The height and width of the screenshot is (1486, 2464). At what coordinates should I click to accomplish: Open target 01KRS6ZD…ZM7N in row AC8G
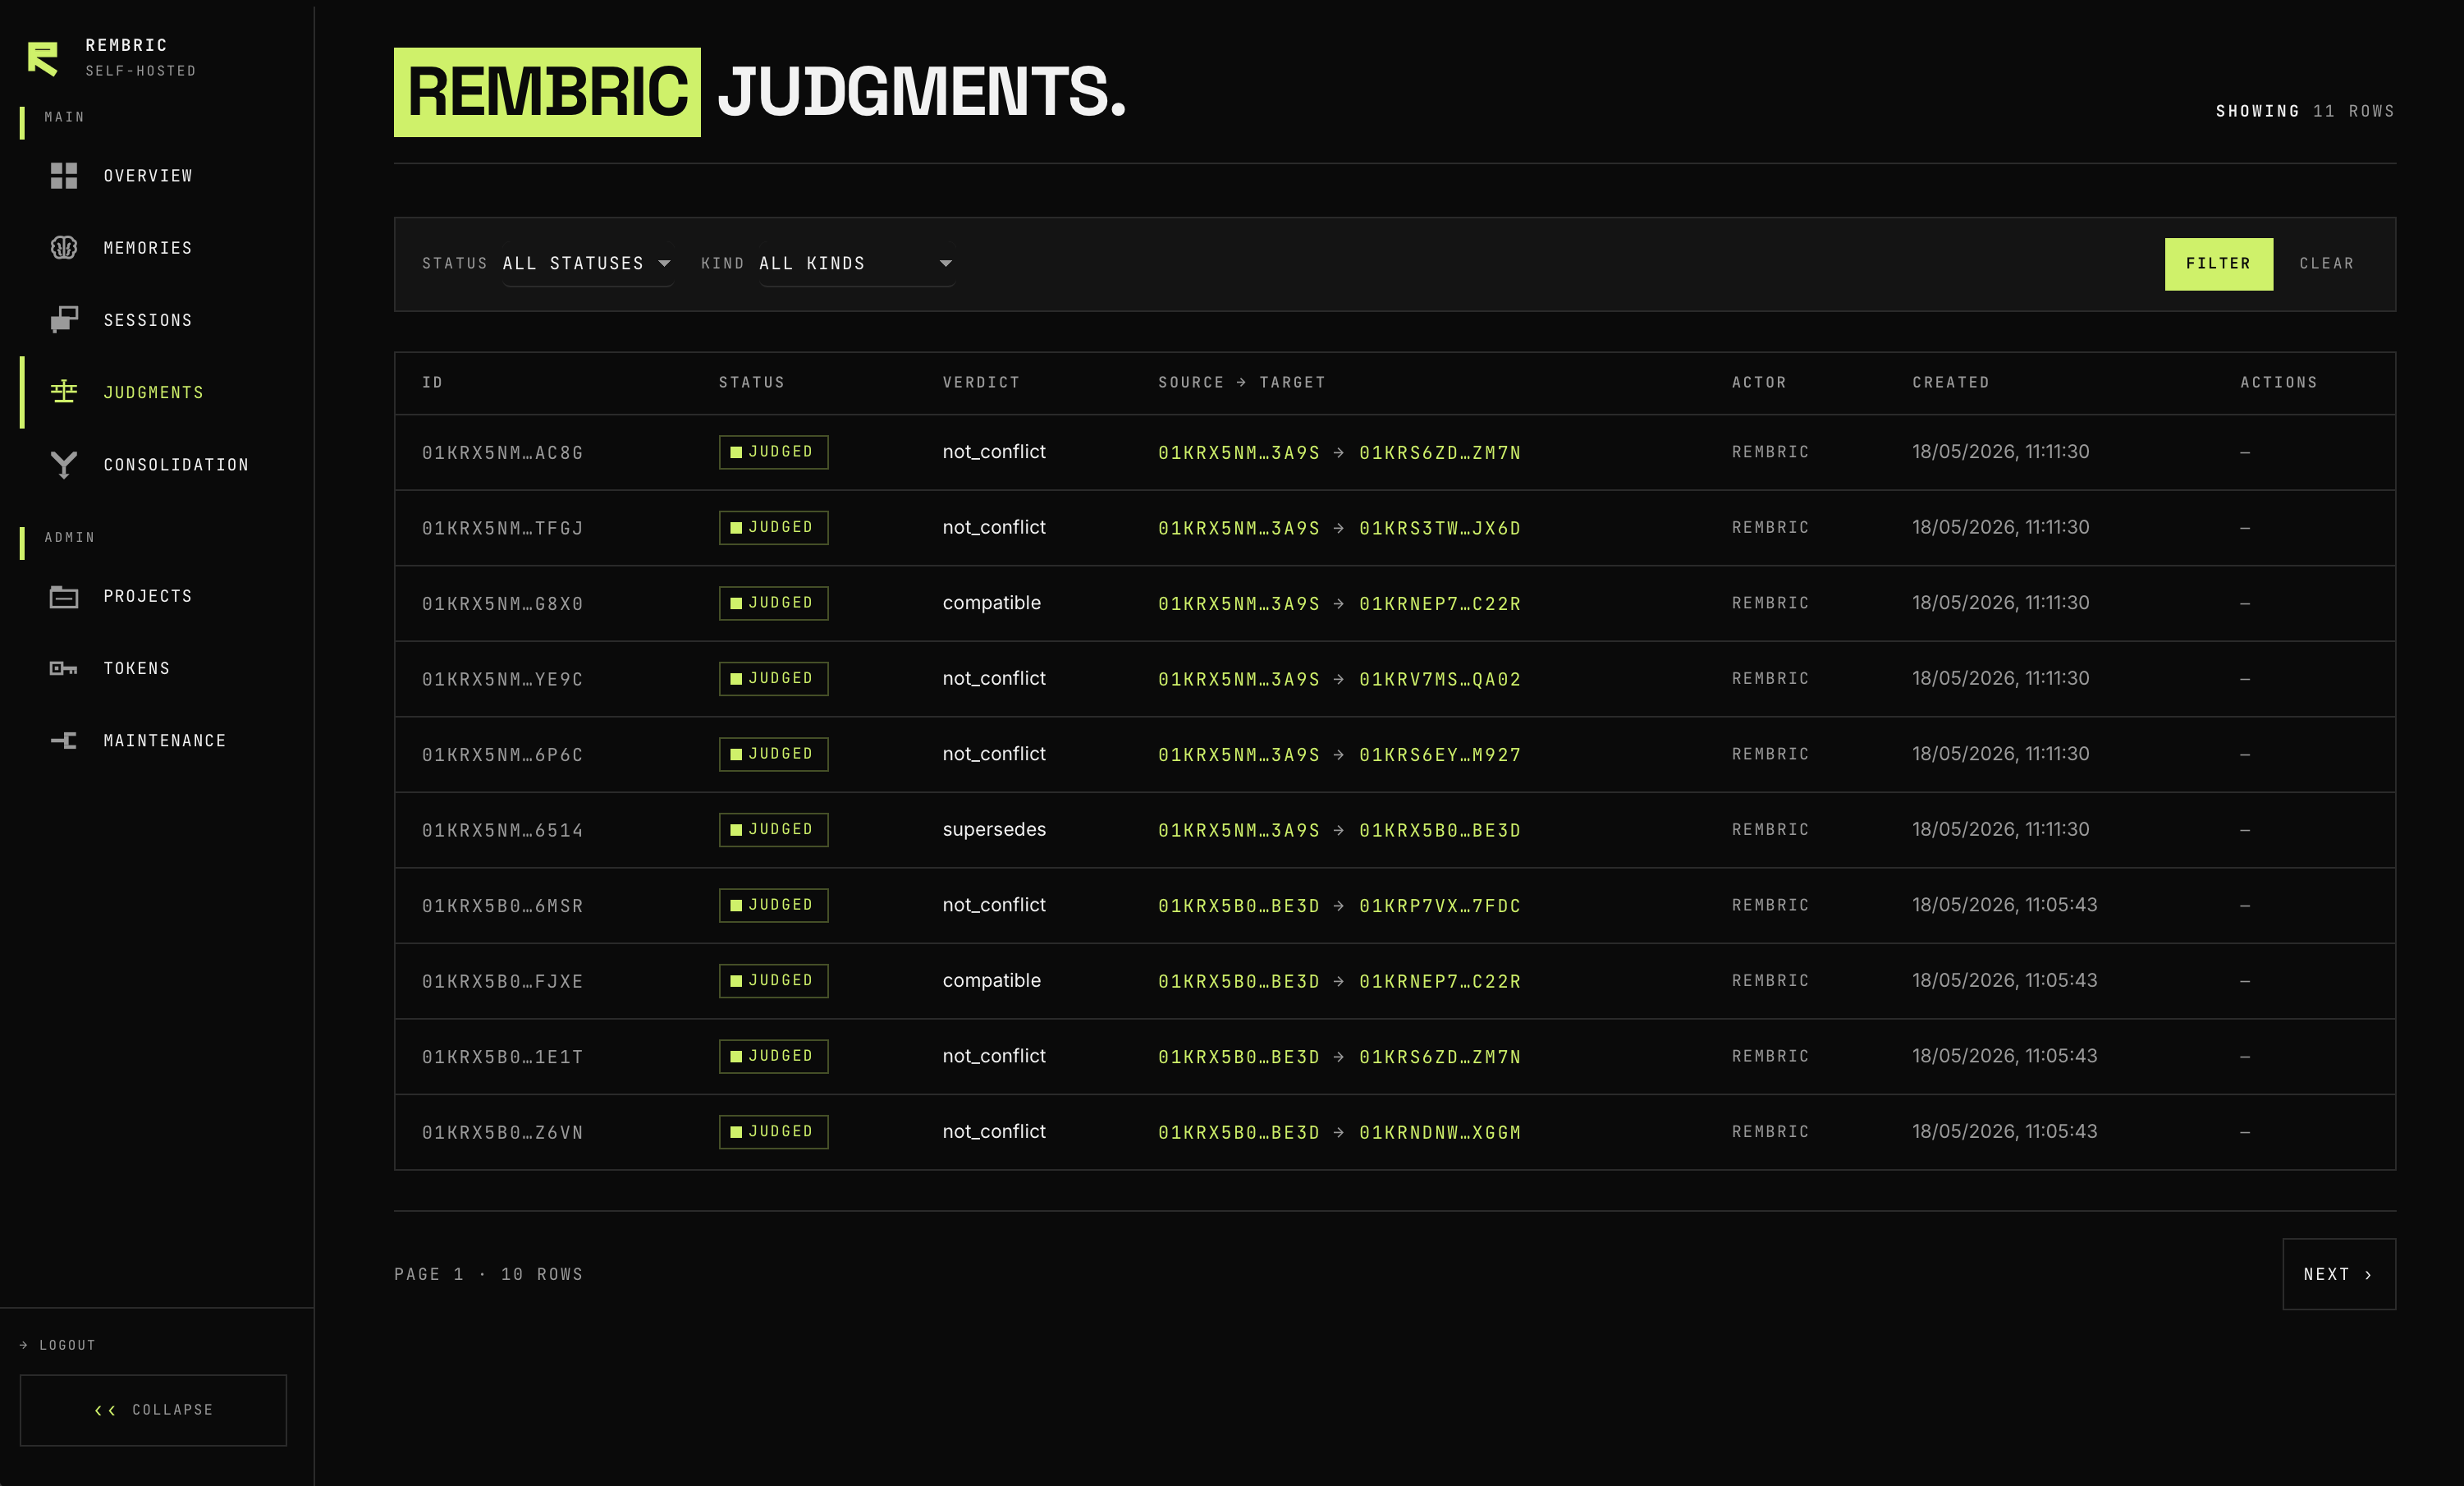click(1440, 453)
